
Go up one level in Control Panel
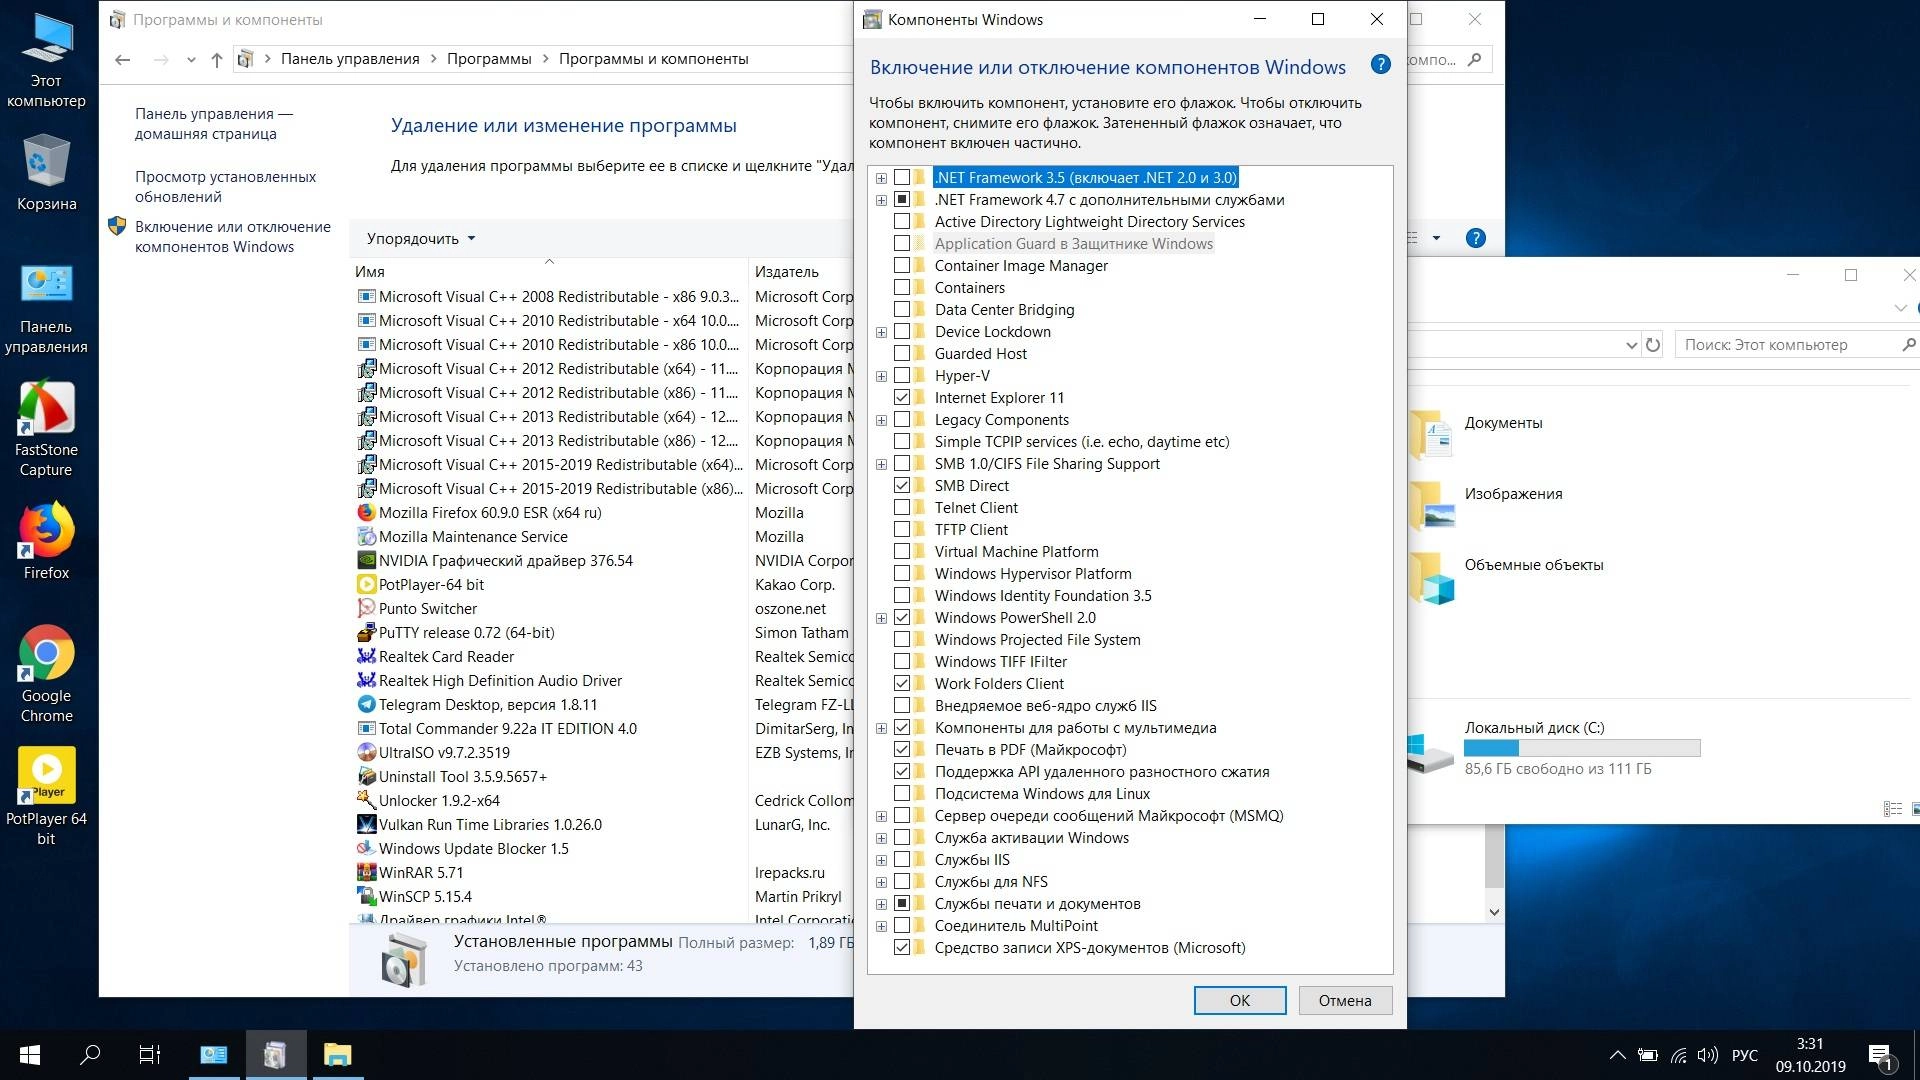click(x=216, y=59)
